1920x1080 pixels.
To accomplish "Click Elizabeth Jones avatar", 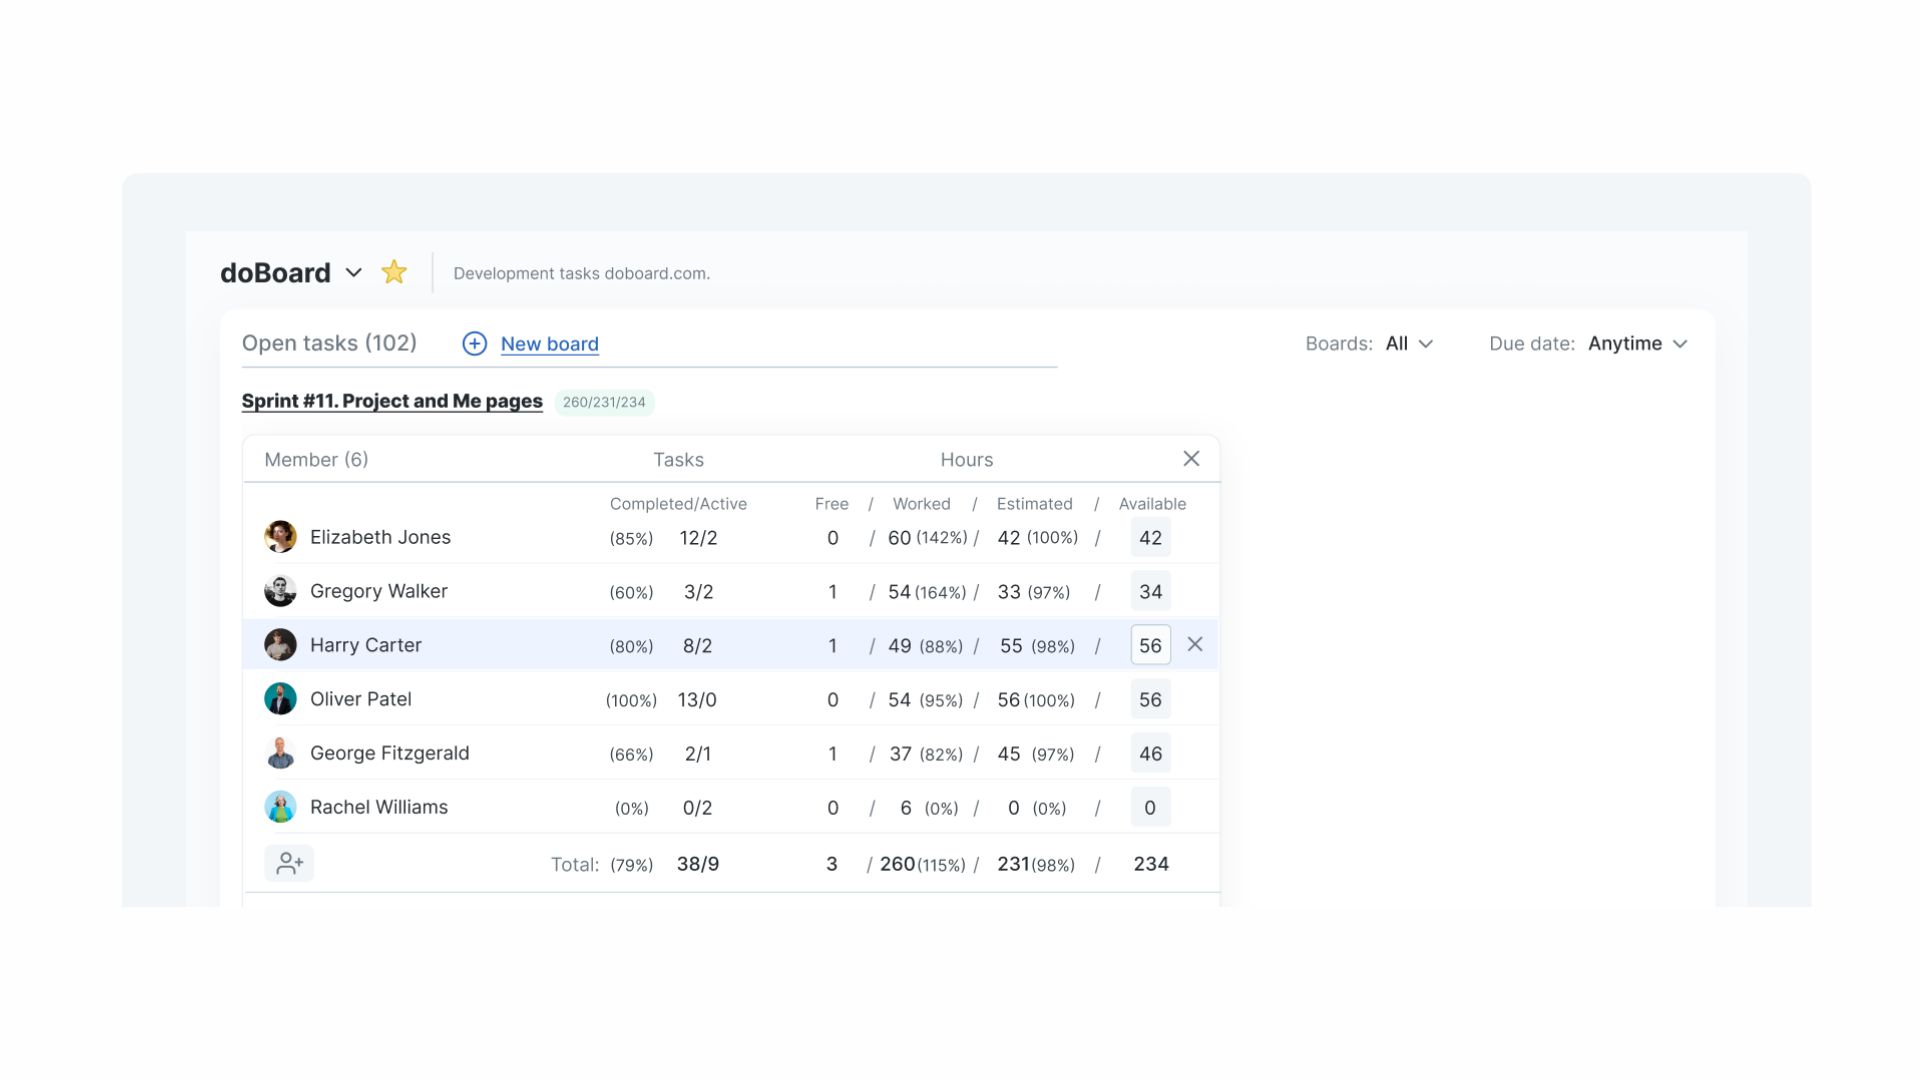I will [x=280, y=536].
